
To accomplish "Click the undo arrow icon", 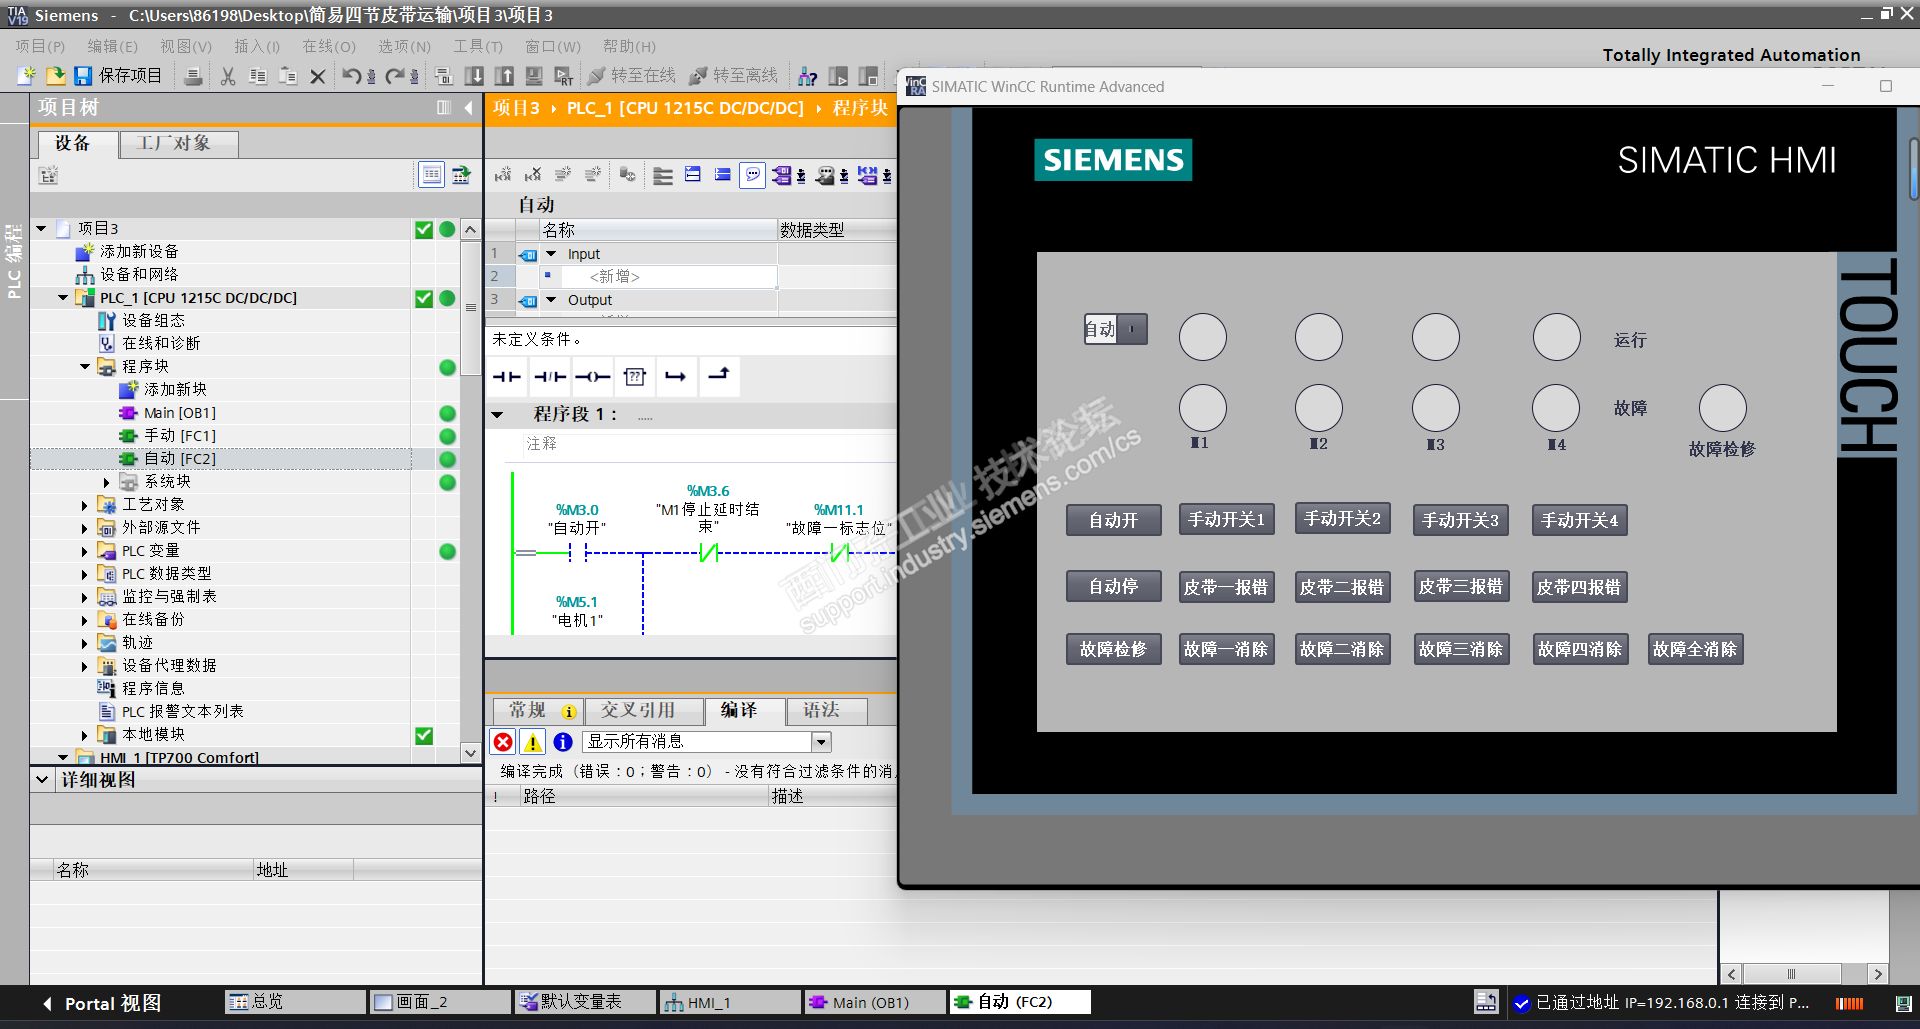I will (352, 76).
